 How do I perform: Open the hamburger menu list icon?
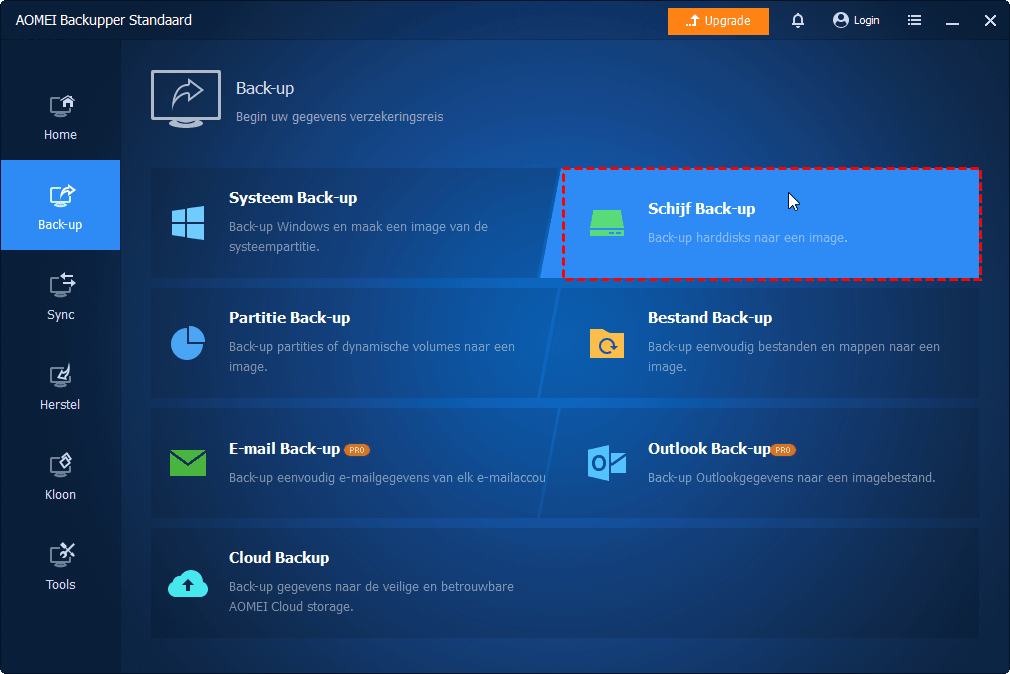click(x=914, y=21)
